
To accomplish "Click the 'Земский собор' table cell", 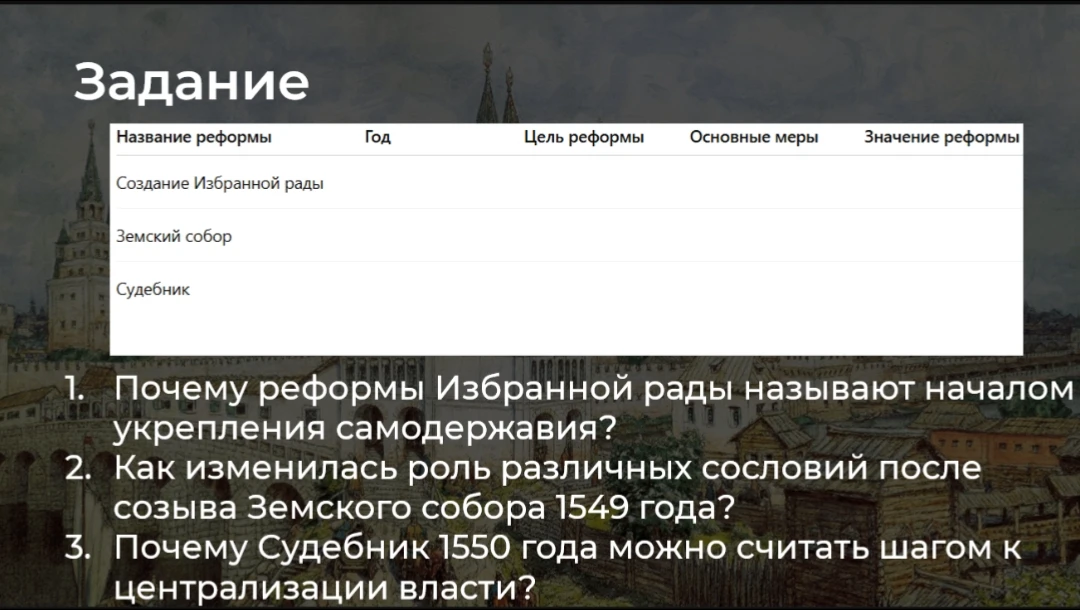I will point(174,236).
